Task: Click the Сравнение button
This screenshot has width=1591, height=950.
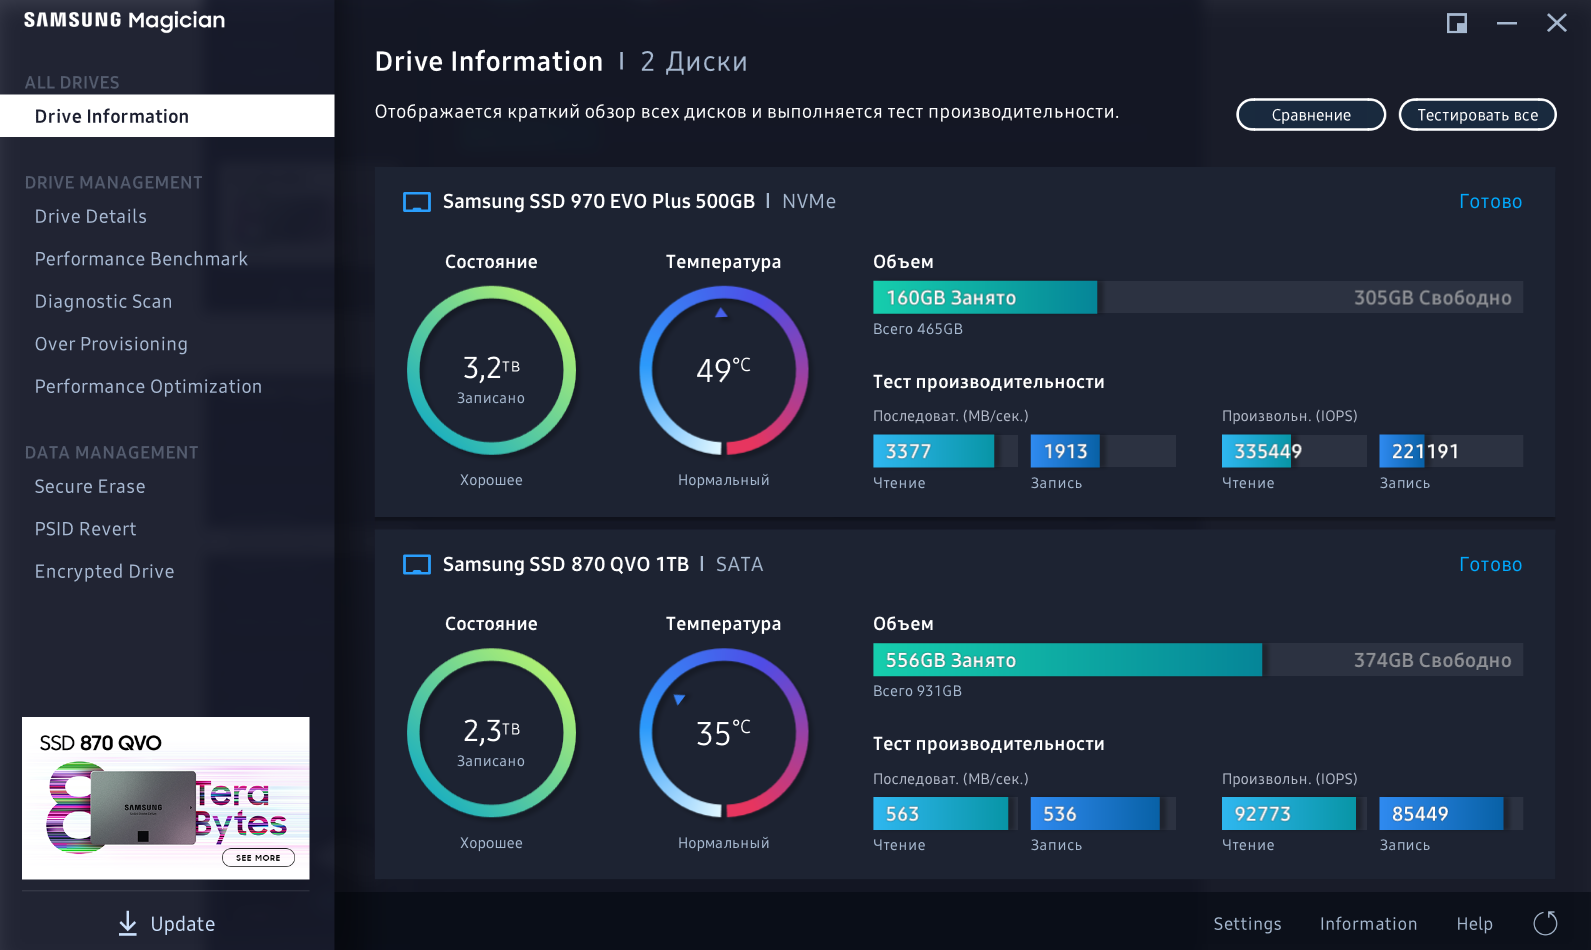Action: coord(1311,115)
